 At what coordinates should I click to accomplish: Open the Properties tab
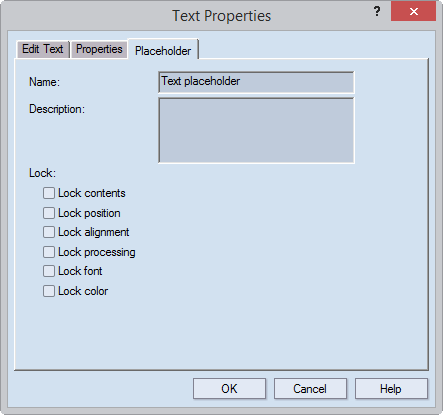(x=99, y=49)
